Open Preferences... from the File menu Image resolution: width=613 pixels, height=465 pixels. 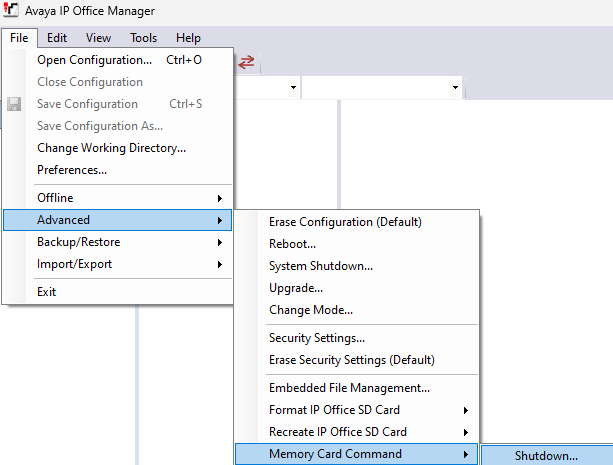[118, 170]
